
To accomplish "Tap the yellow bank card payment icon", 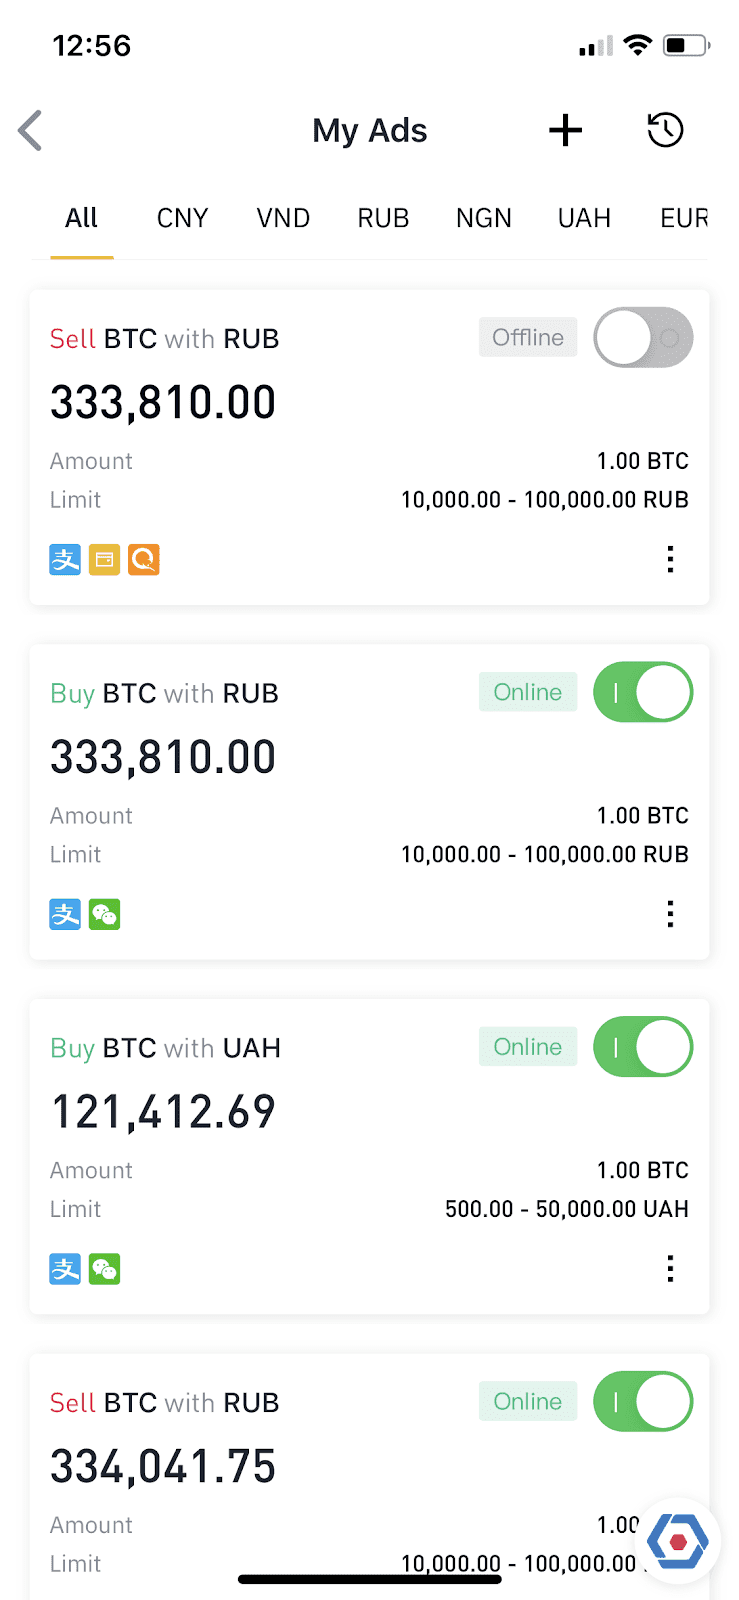I will [104, 560].
